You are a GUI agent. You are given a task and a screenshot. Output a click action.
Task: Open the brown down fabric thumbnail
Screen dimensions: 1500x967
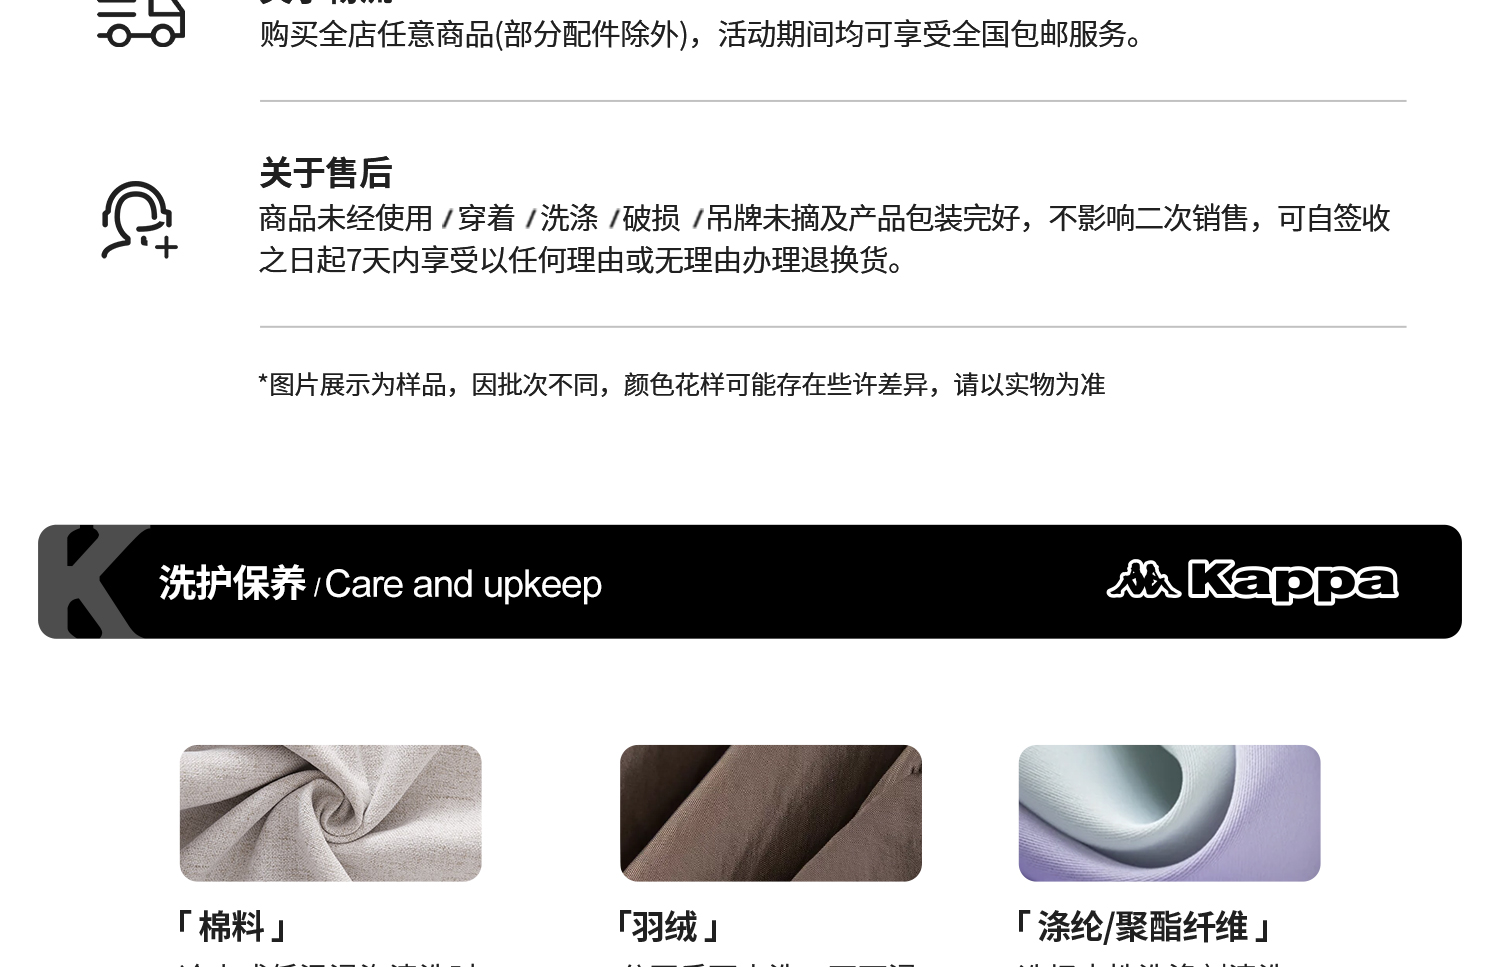[x=770, y=813]
